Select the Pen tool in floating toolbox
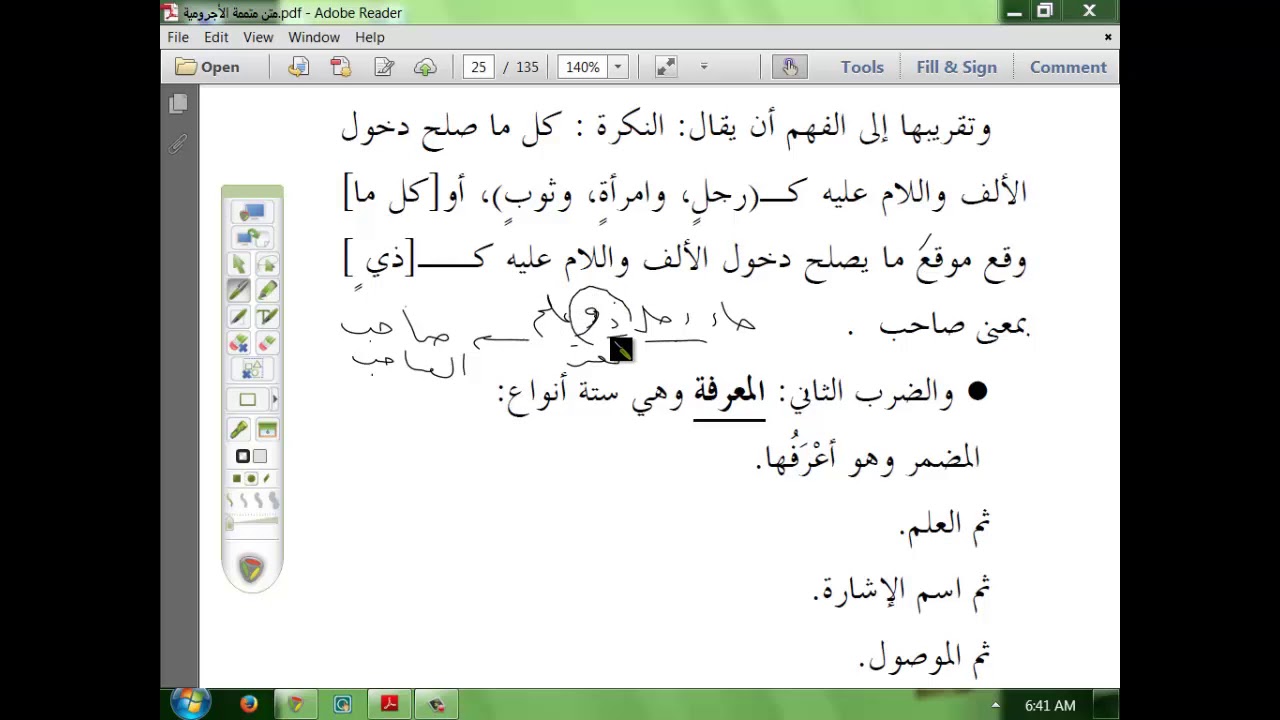This screenshot has width=1280, height=720. [x=239, y=291]
